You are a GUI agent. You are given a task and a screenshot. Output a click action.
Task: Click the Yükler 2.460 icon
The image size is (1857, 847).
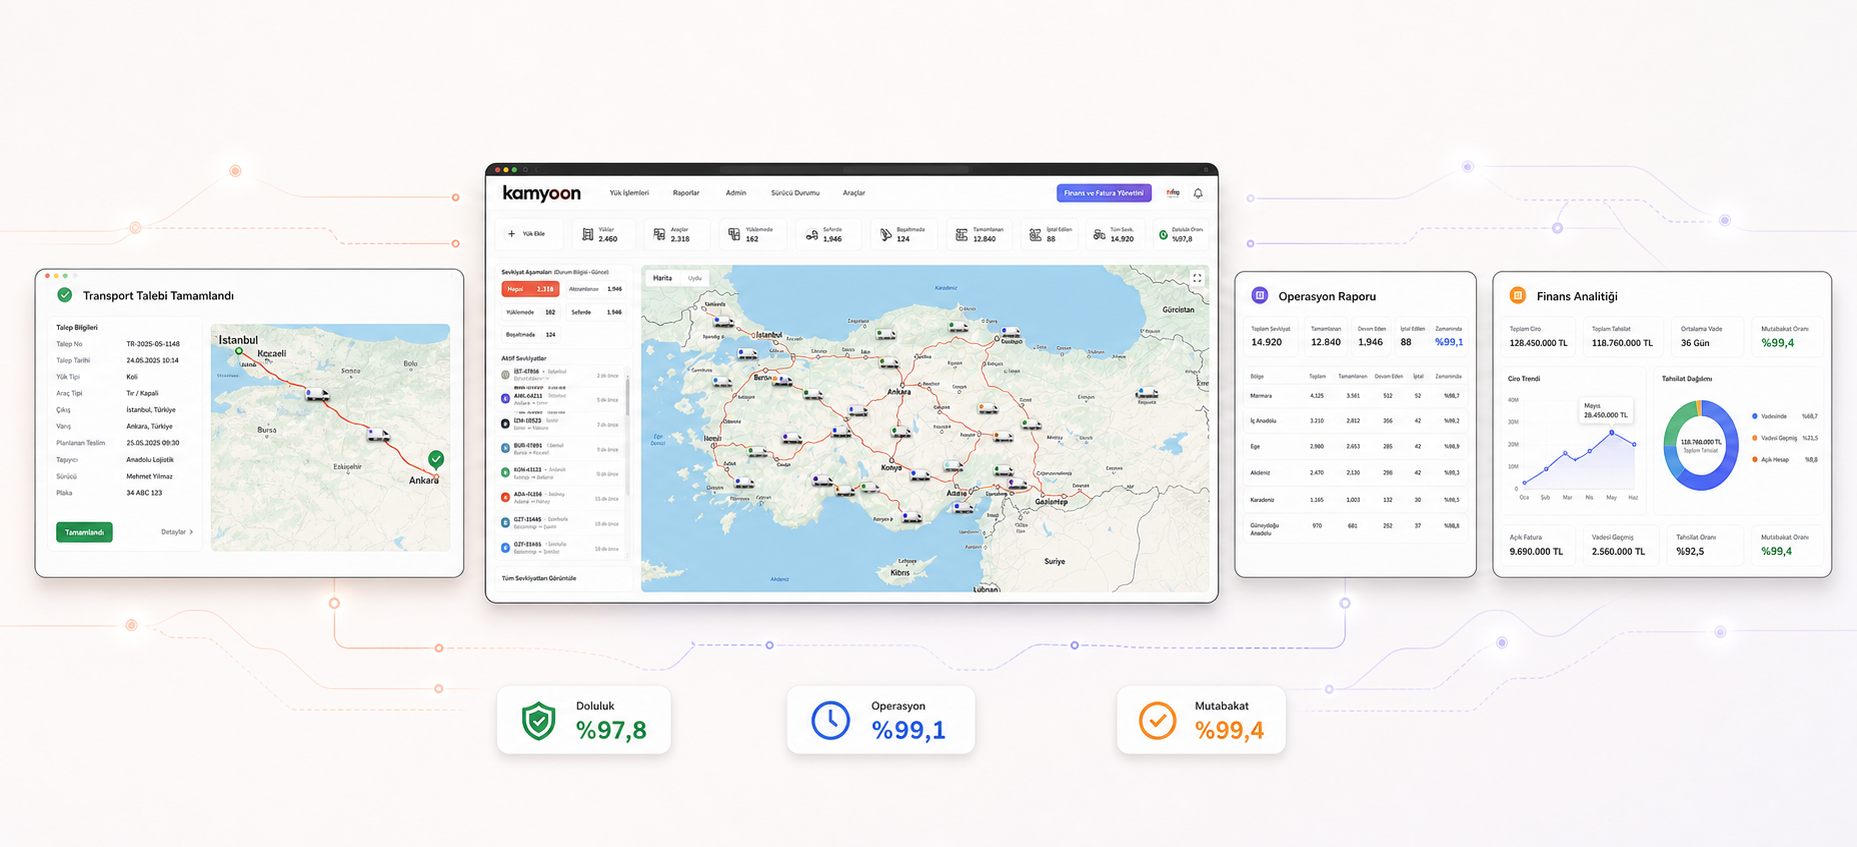(x=588, y=234)
